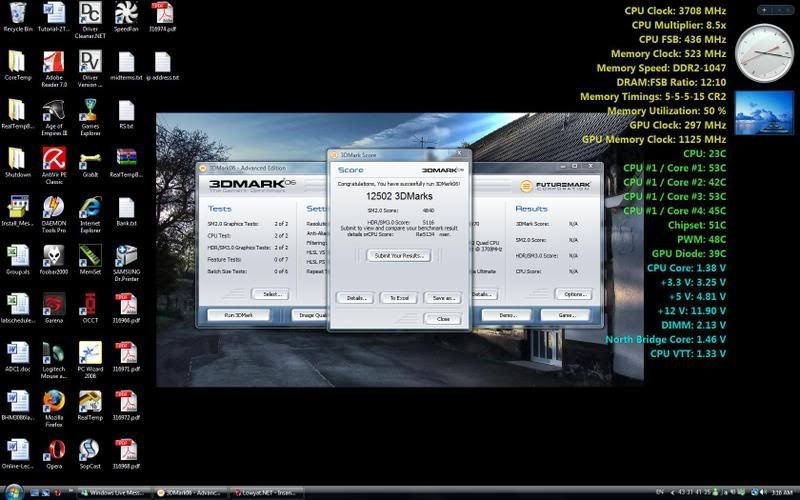Click the Submit Your Results button
This screenshot has width=800, height=500.
399,256
